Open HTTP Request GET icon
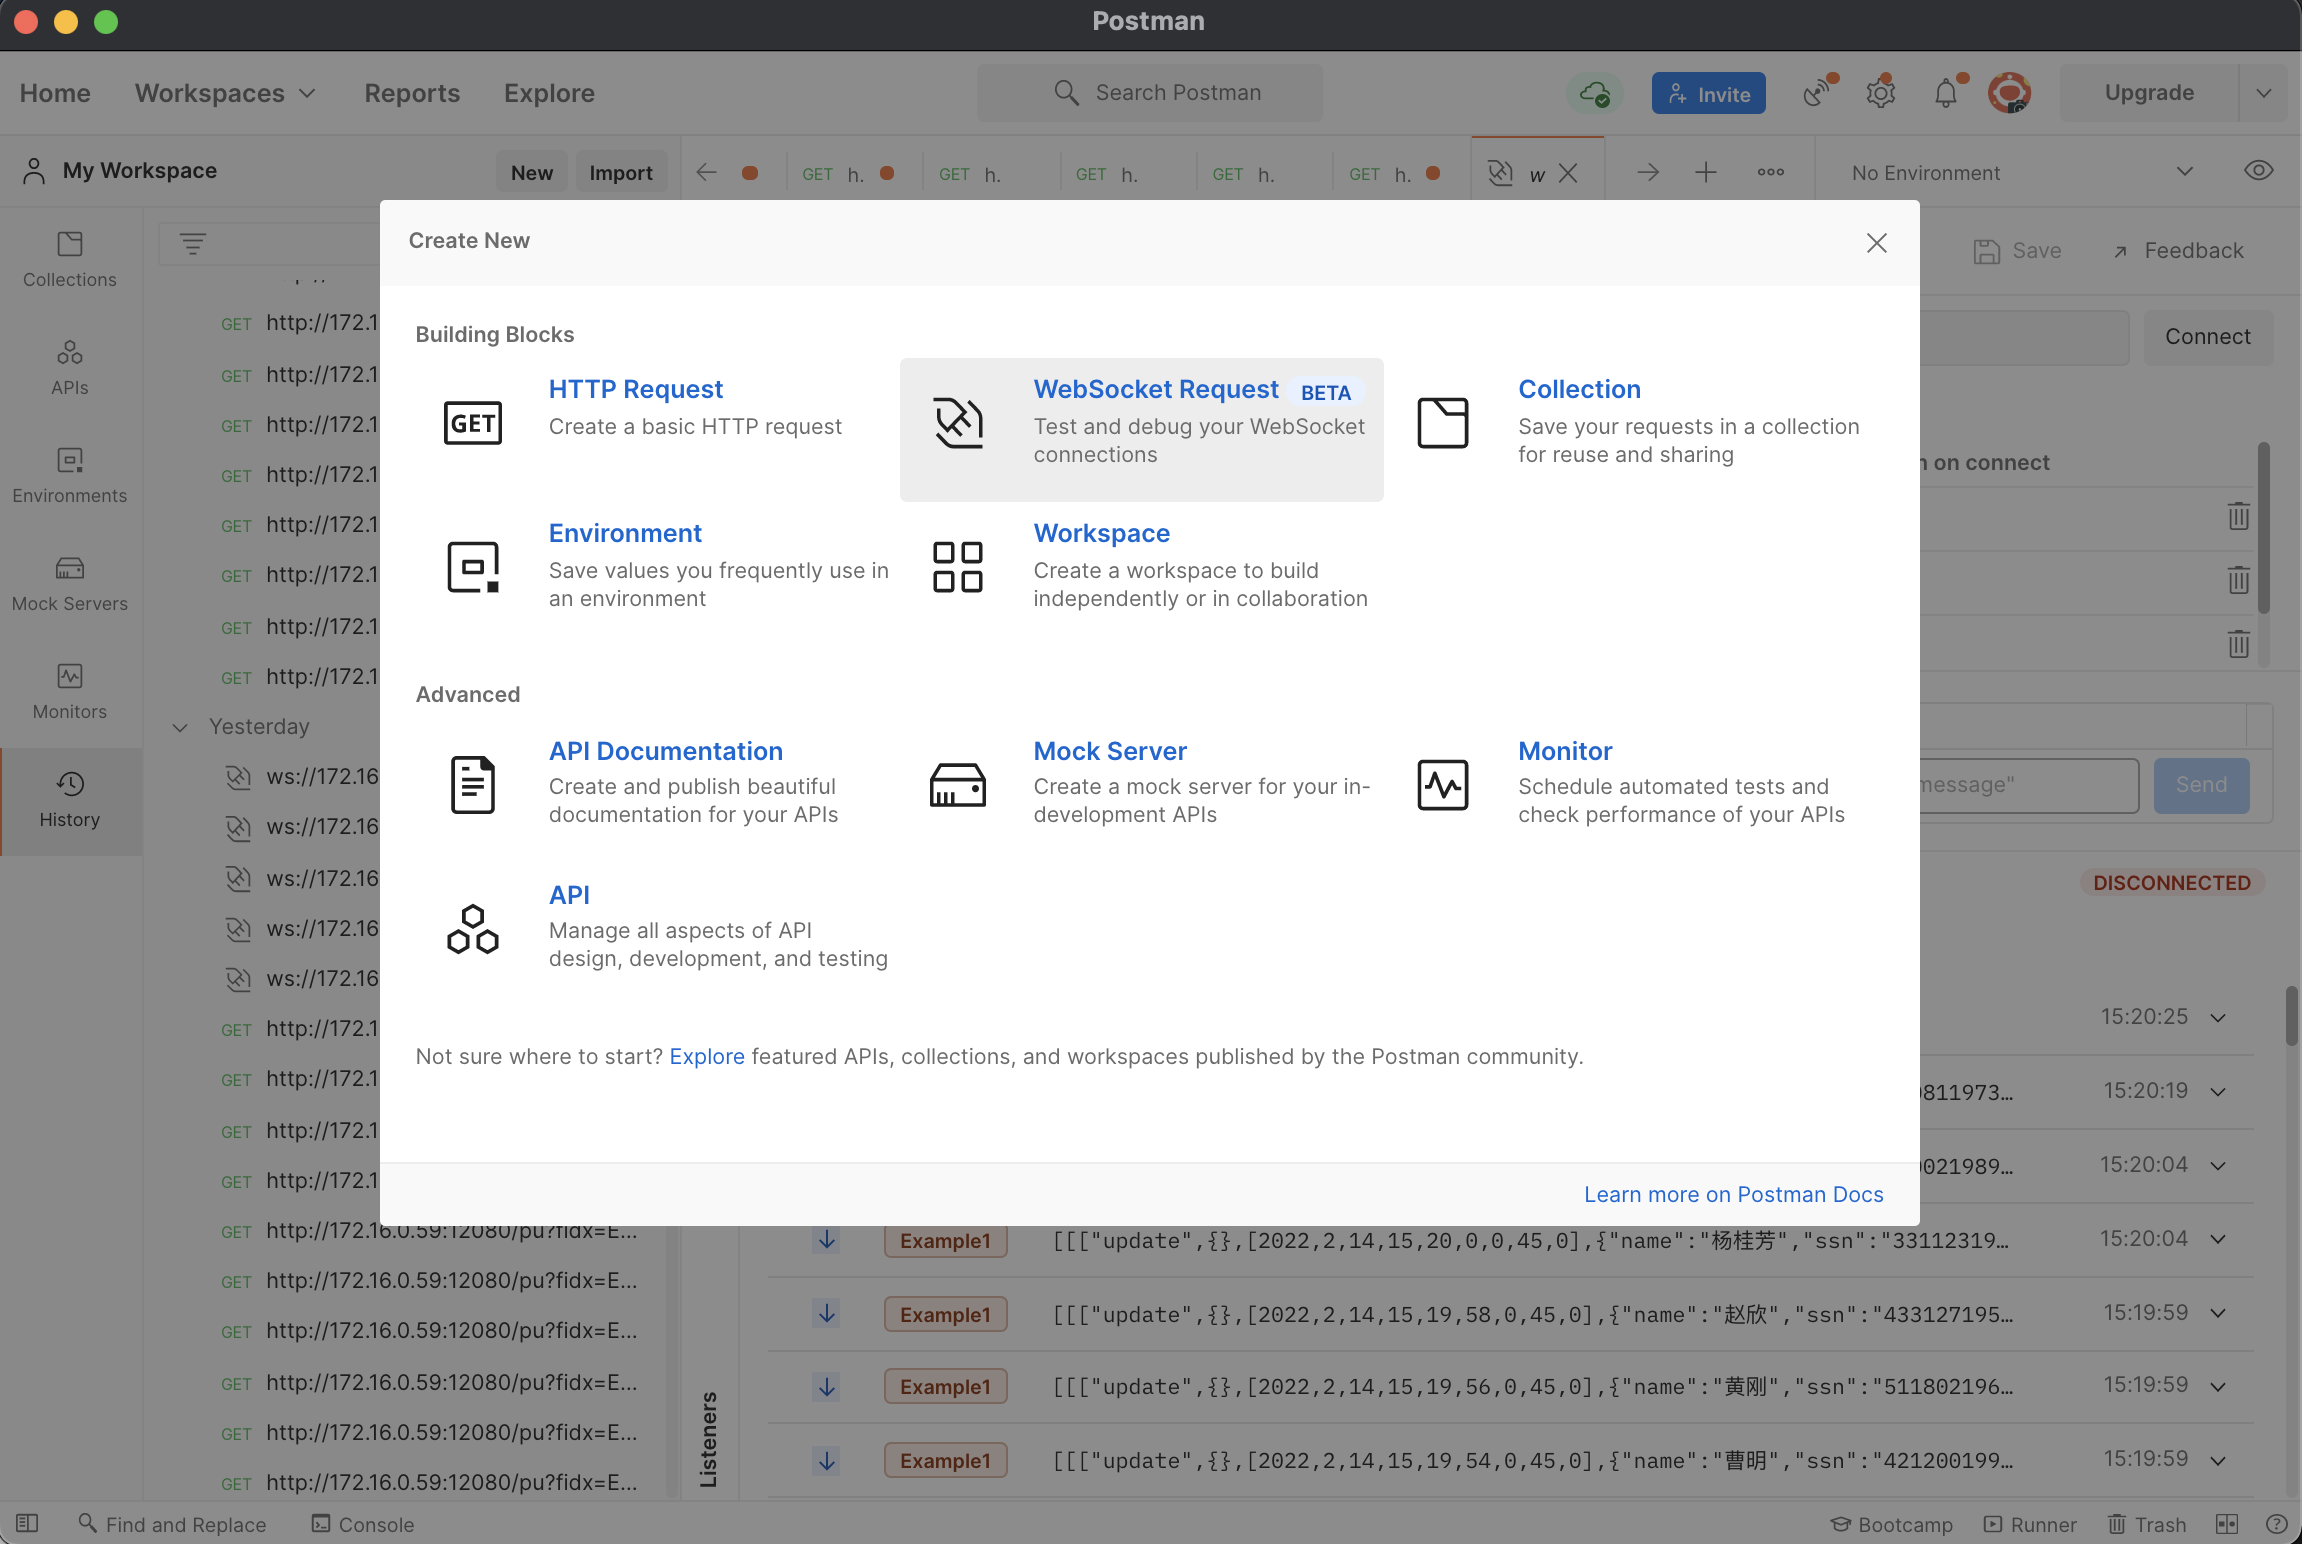The image size is (2302, 1544). point(472,422)
